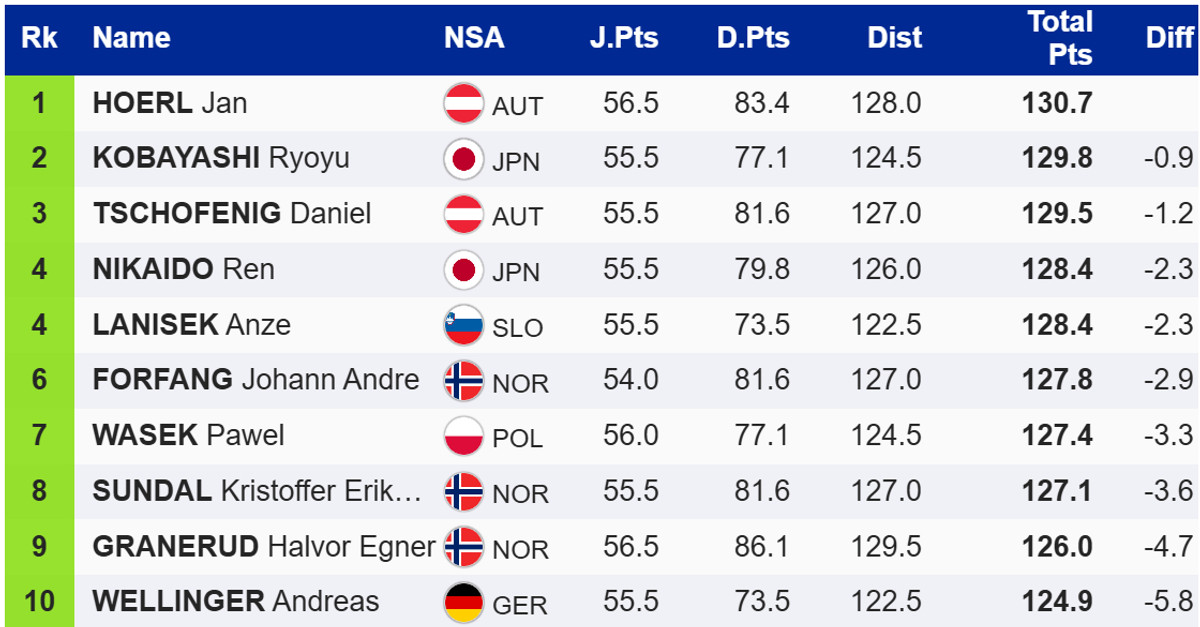
Task: Click WELLINGER Andreas athlete name
Action: pyautogui.click(x=236, y=602)
